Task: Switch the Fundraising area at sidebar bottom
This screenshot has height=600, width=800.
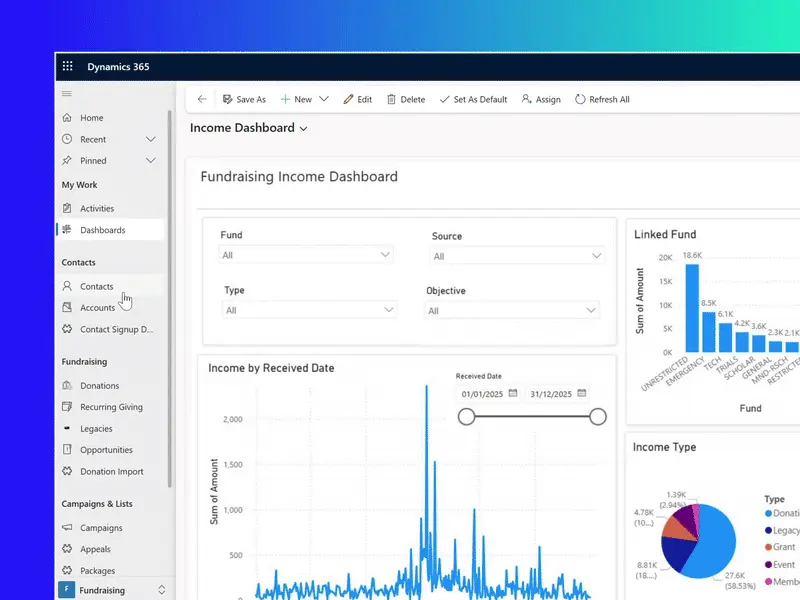Action: tap(110, 590)
